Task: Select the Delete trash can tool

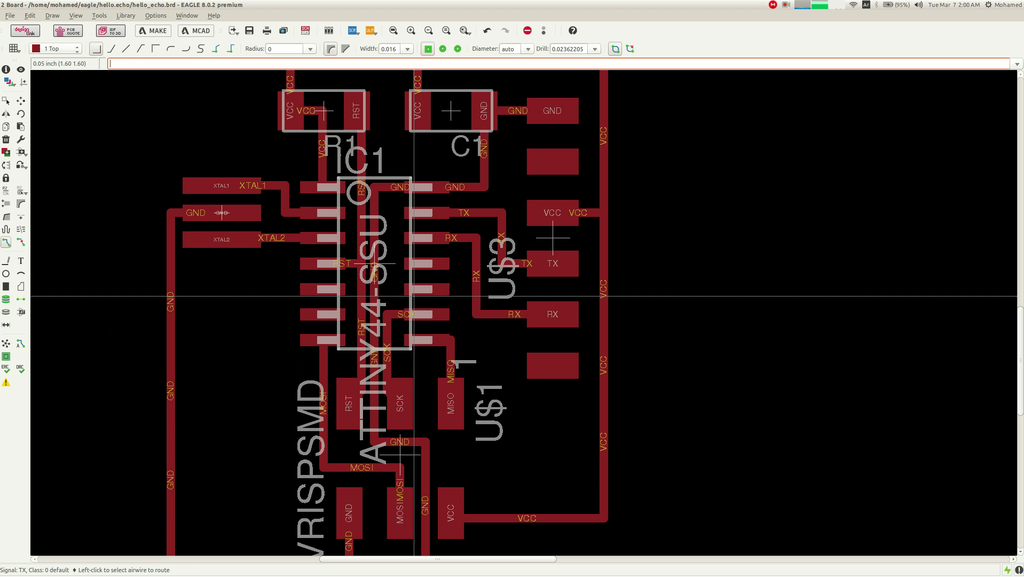Action: click(6, 139)
